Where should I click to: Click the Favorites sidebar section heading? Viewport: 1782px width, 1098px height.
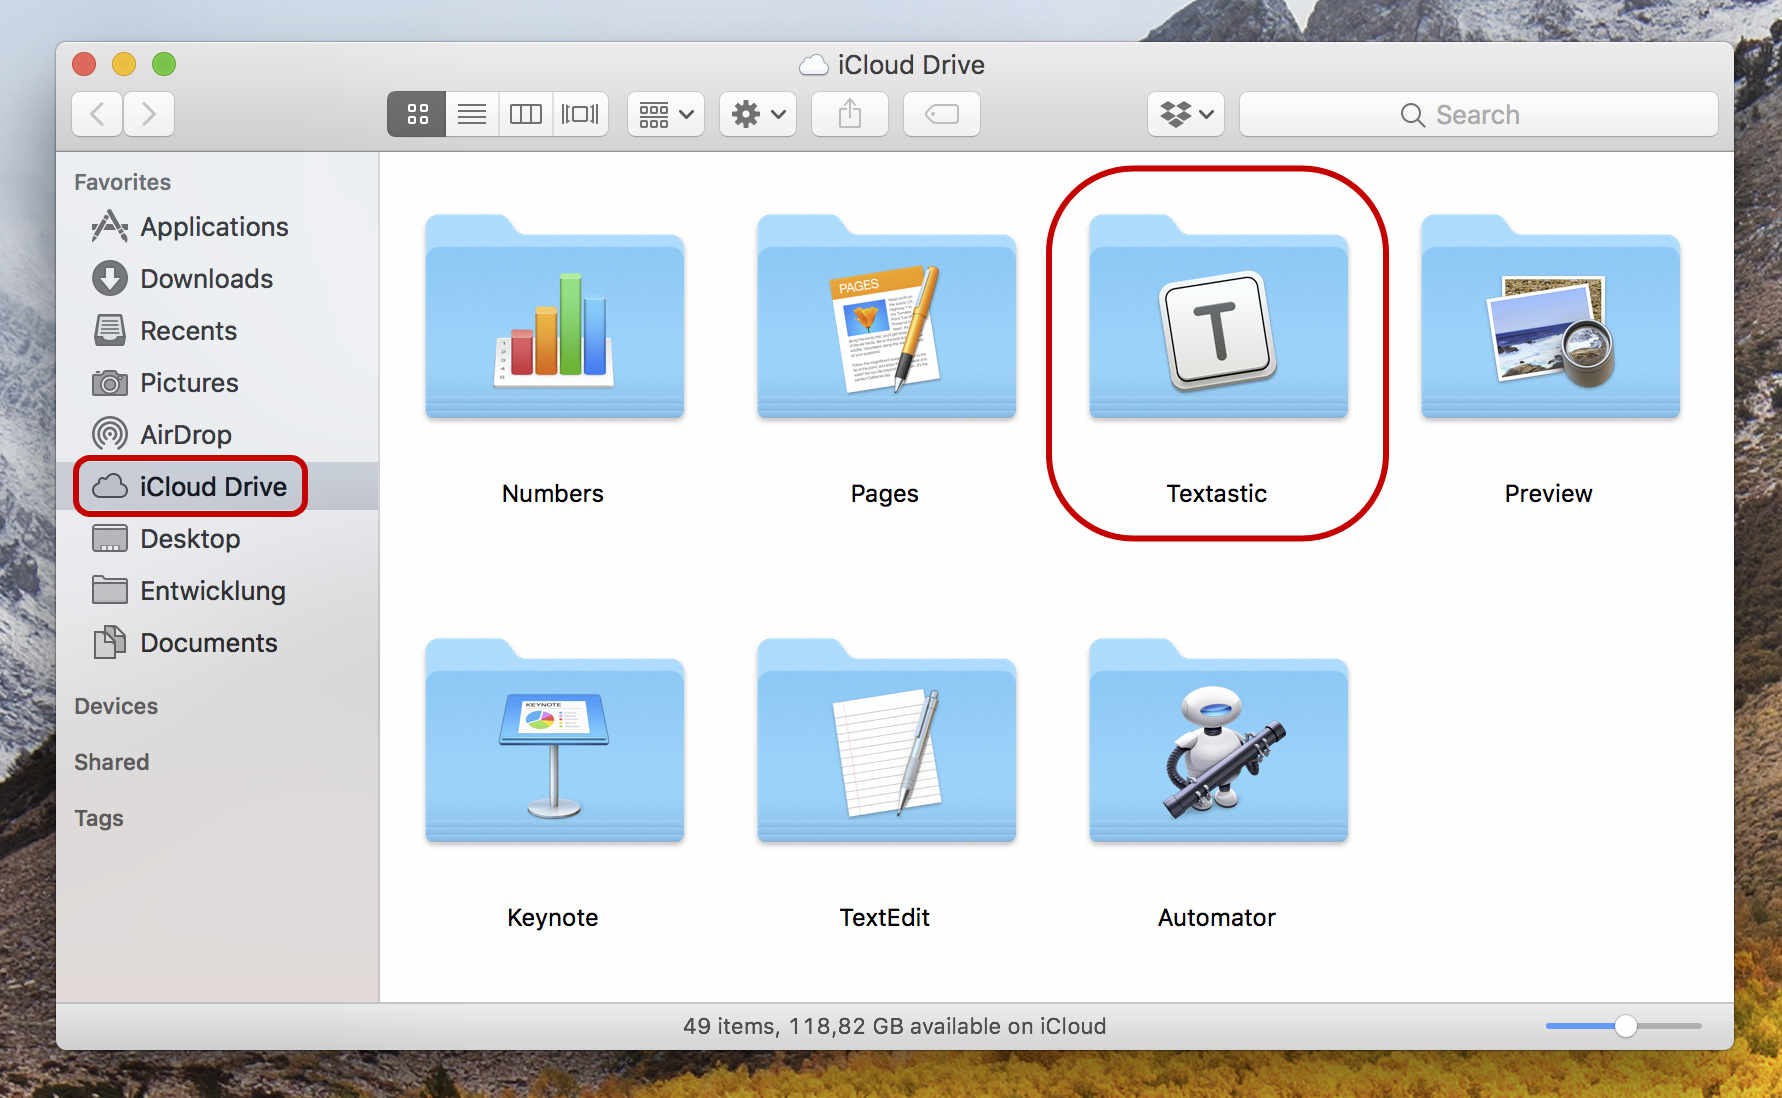coord(122,182)
